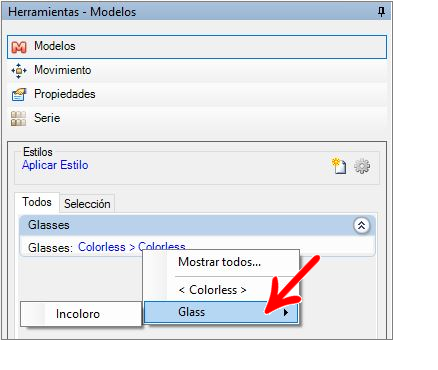438x370 pixels.
Task: Pin the Herramientas - Modelos panel
Action: click(381, 12)
